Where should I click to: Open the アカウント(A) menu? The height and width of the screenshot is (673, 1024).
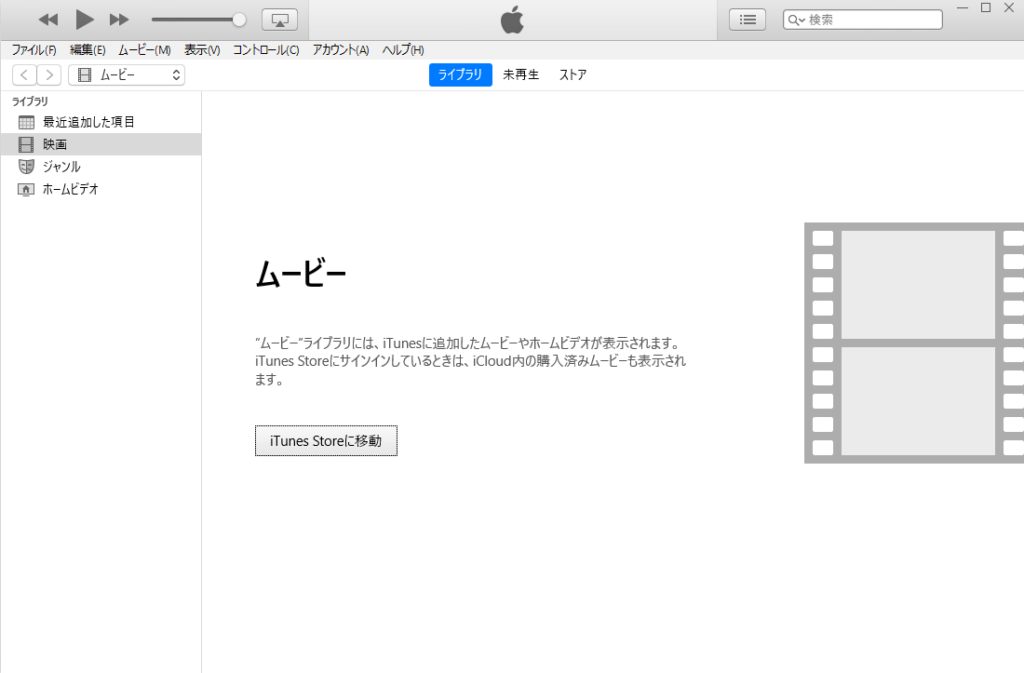pos(340,50)
